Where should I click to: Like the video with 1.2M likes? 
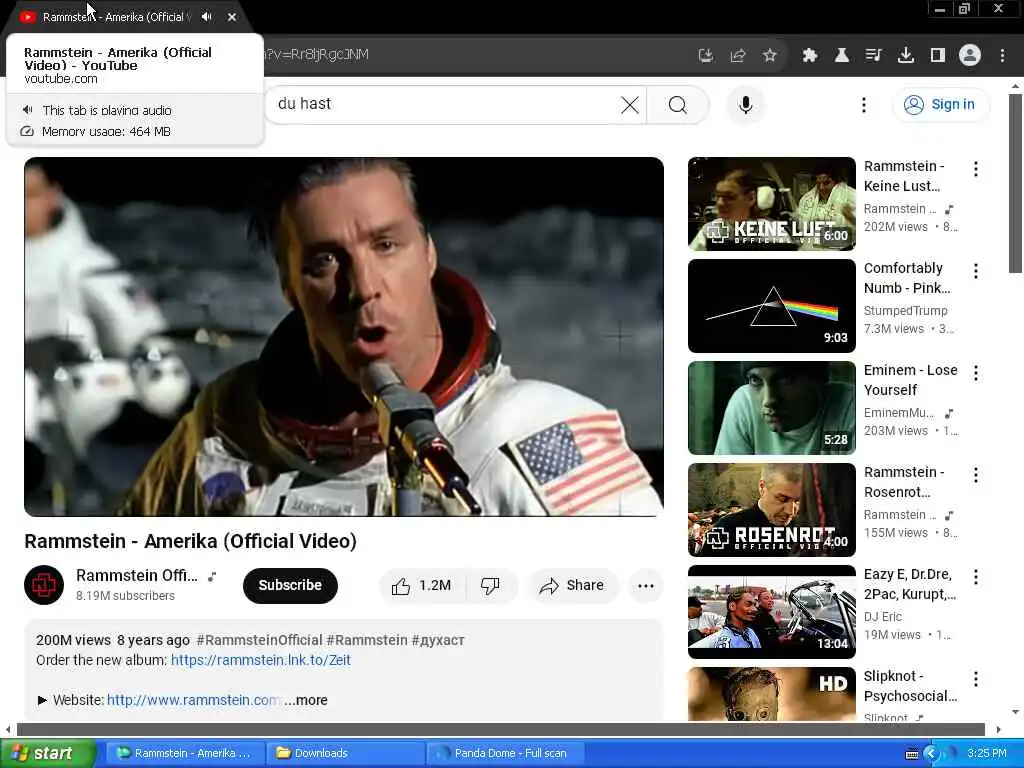[422, 585]
